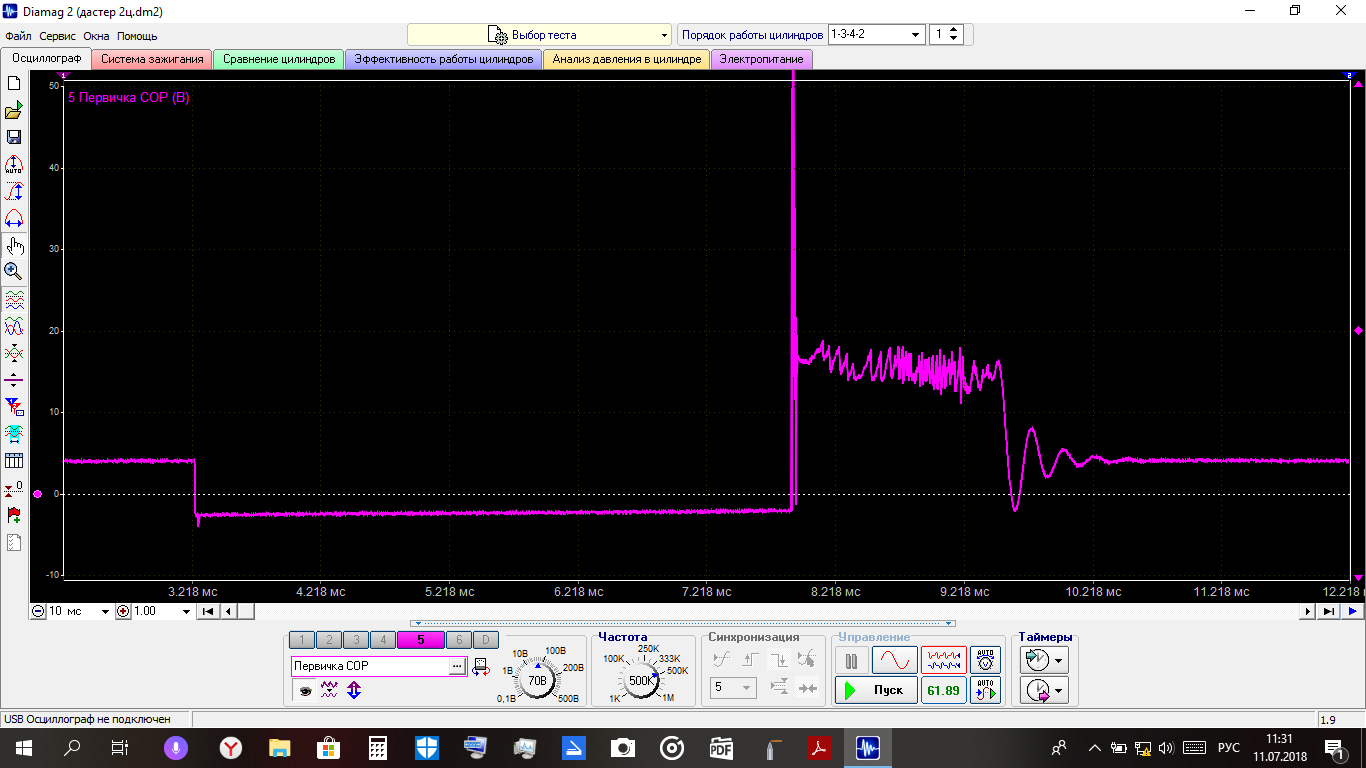
Task: Click the 61.89 value button
Action: (x=944, y=690)
